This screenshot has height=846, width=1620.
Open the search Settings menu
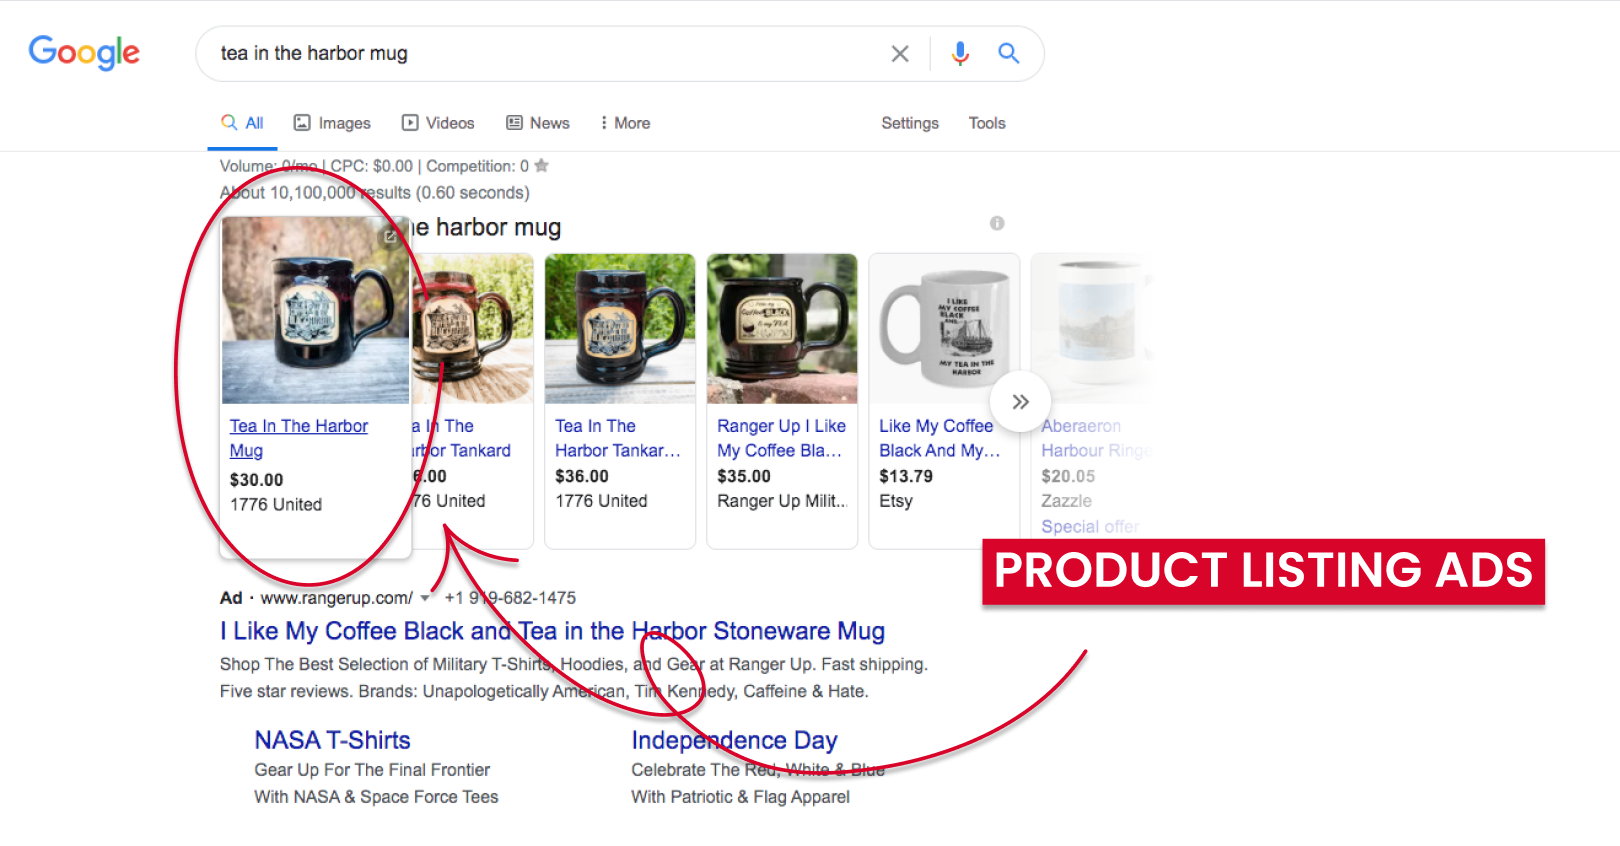coord(909,122)
